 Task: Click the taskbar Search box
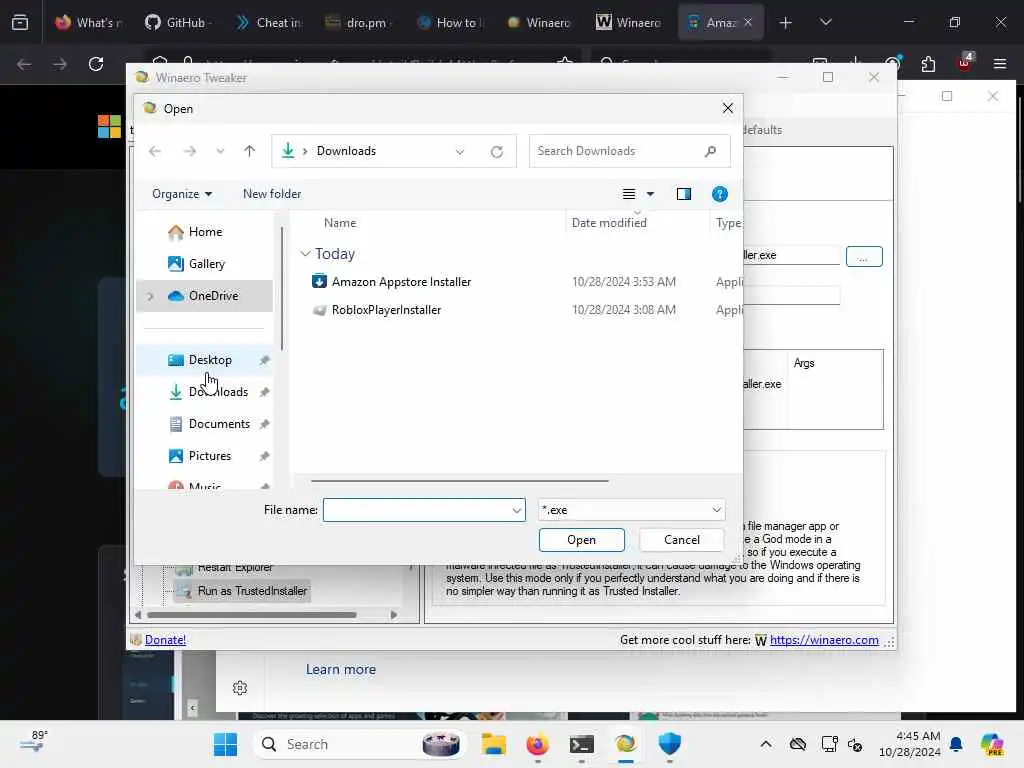(358, 744)
